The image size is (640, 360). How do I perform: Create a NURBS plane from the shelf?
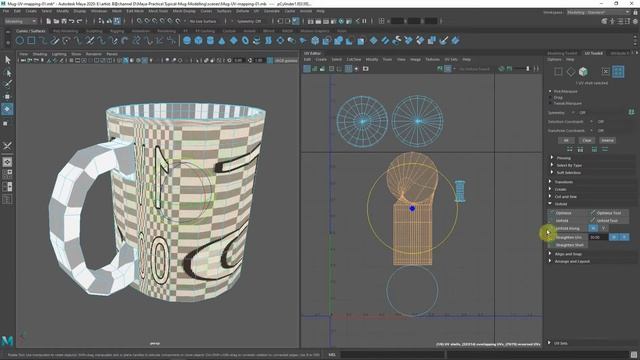point(233,40)
